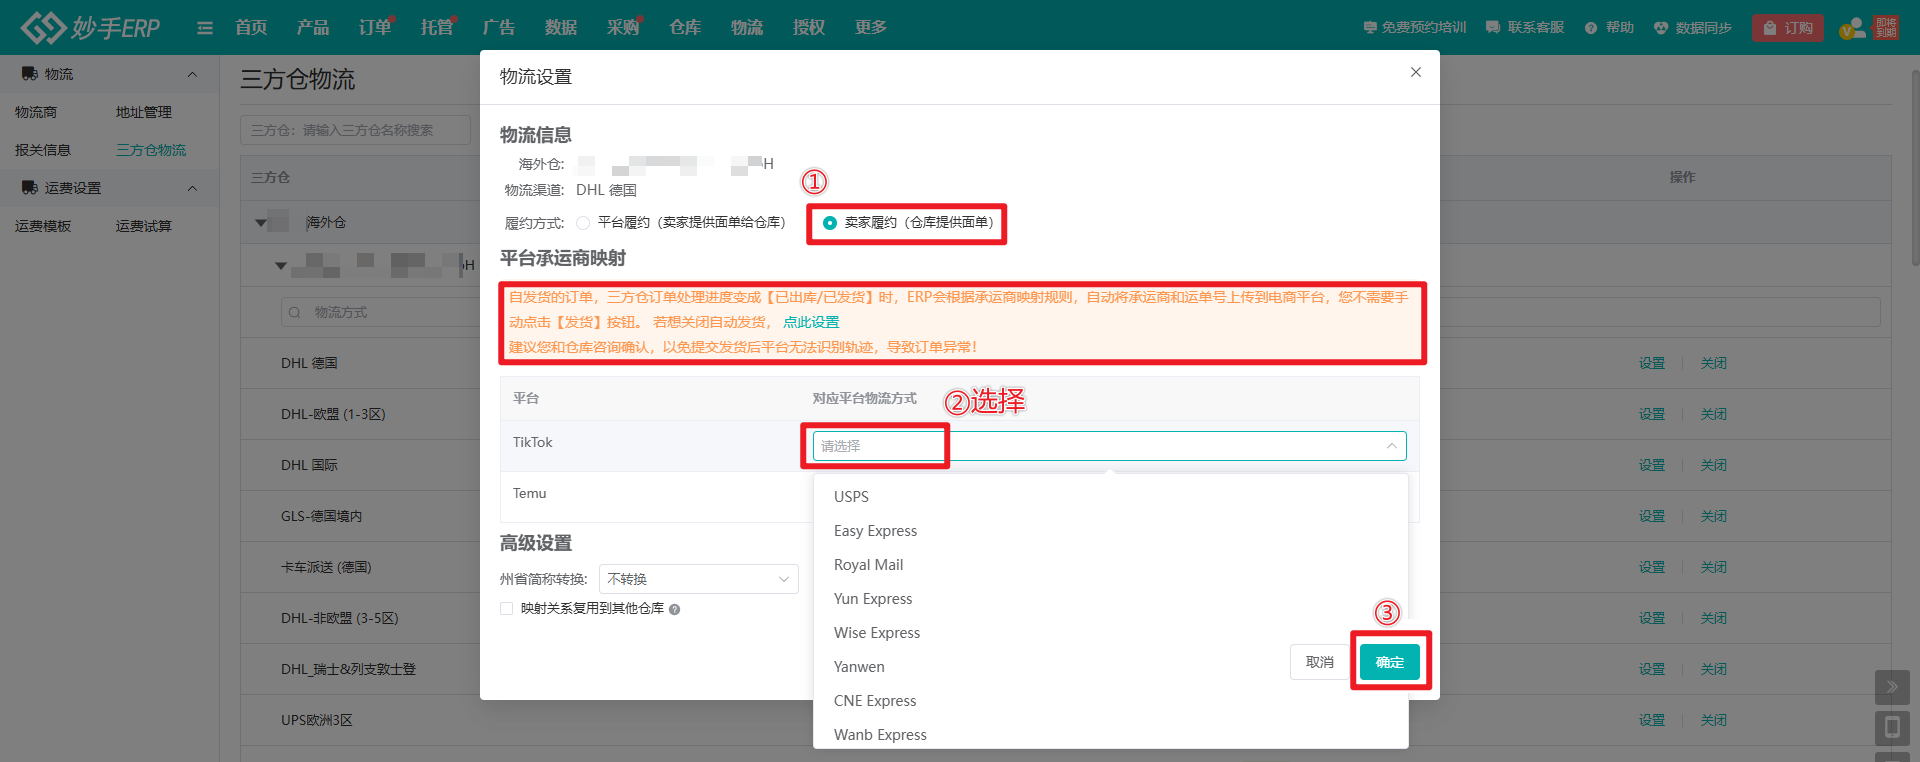Open 订单 in top navigation

coord(375,28)
